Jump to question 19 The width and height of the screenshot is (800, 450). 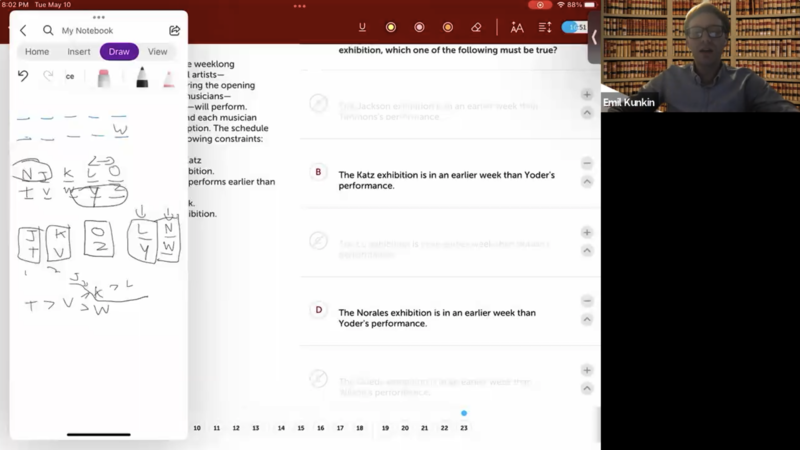coord(385,428)
